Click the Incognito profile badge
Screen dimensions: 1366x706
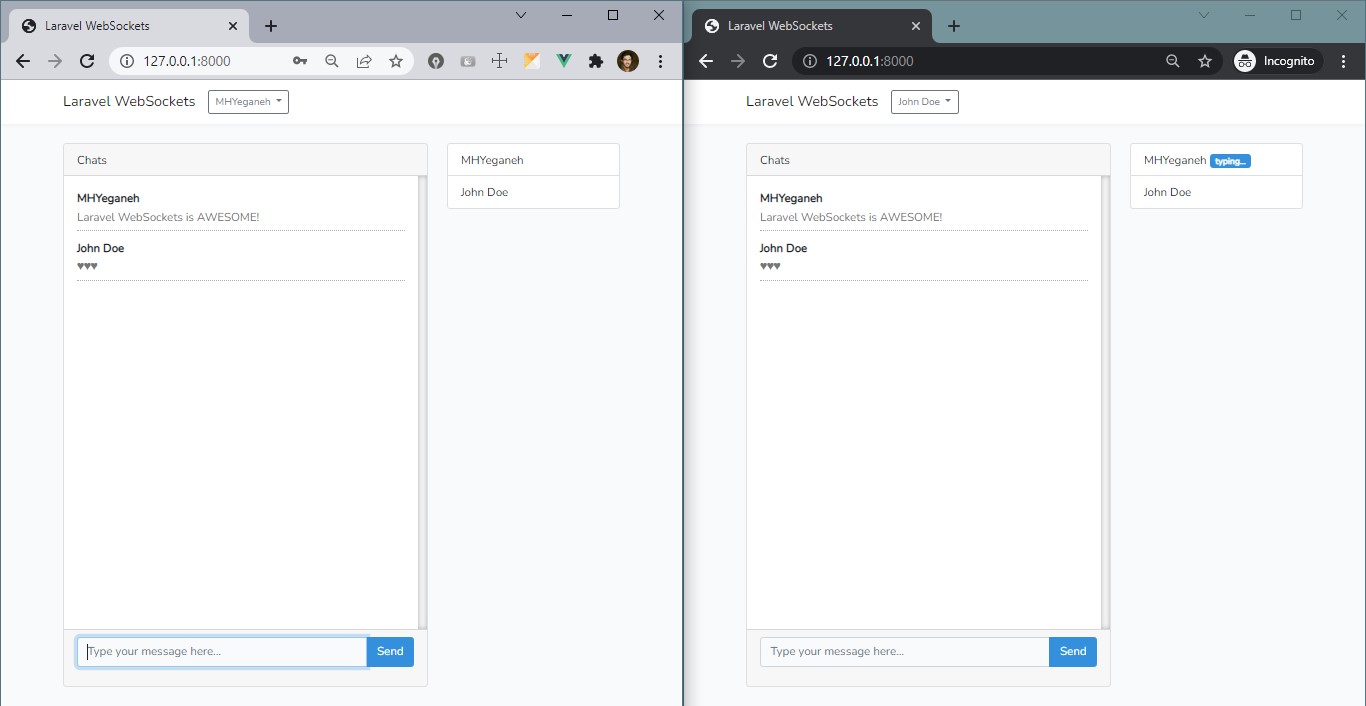[x=1276, y=61]
